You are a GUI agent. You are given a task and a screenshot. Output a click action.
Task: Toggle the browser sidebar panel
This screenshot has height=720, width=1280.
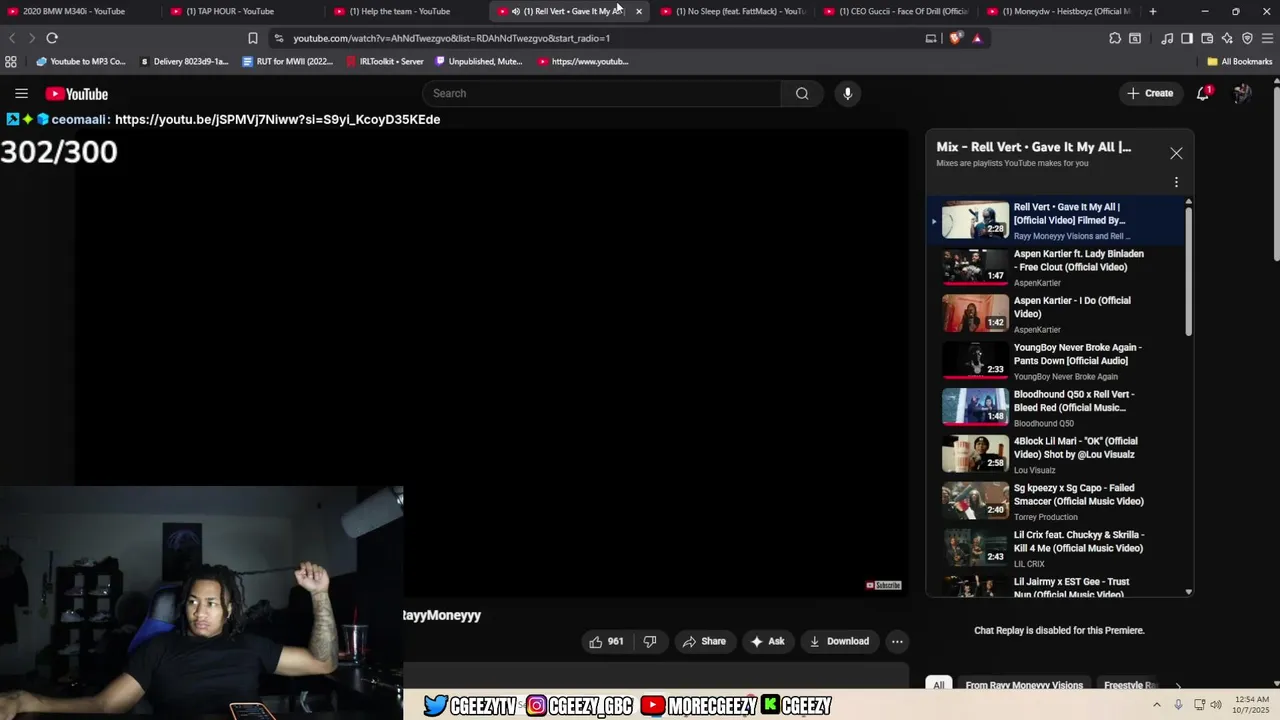[x=1187, y=38]
